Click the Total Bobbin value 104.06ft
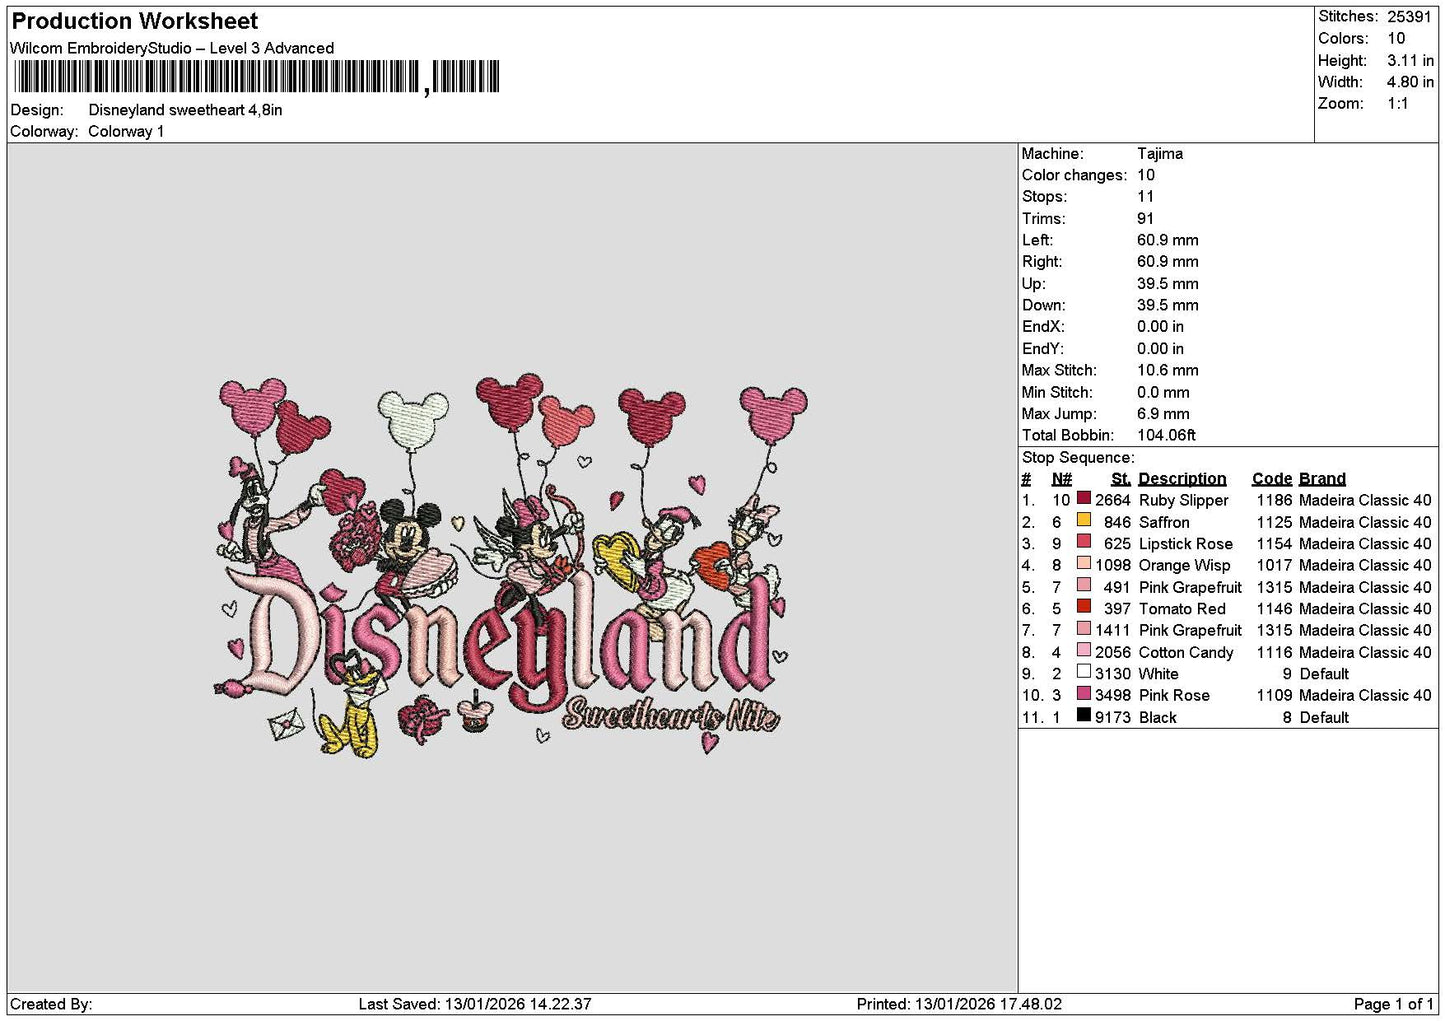The image size is (1445, 1021). 1166,435
